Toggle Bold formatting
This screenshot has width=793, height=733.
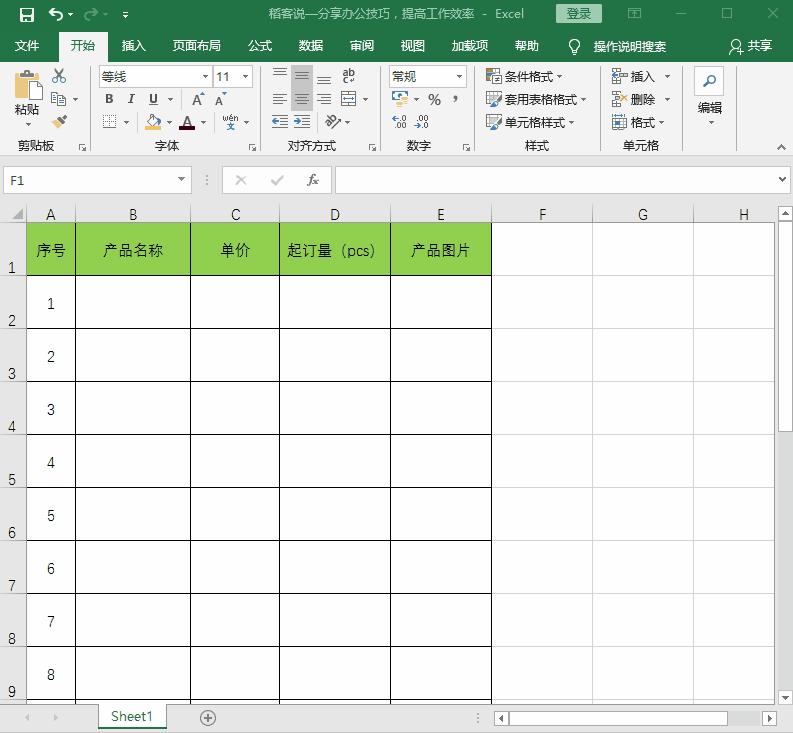[x=109, y=99]
